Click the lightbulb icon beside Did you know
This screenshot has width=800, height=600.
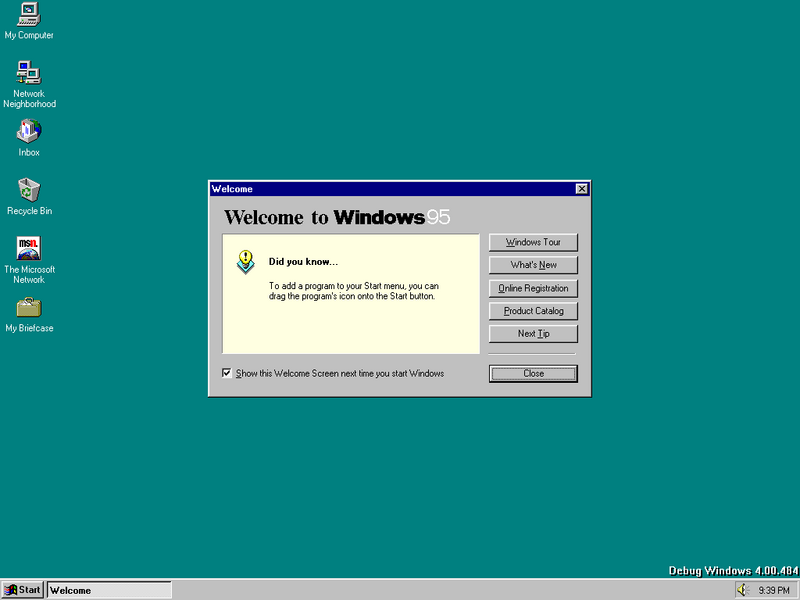point(243,262)
